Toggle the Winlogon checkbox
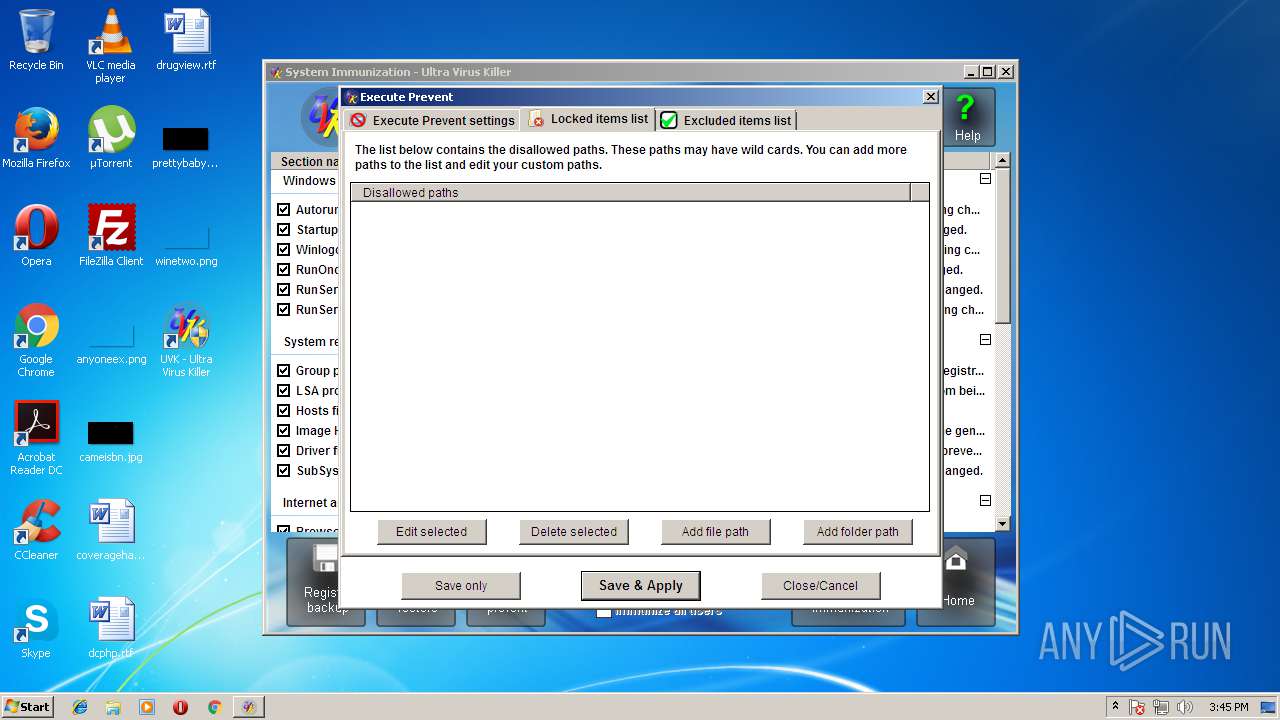 283,250
